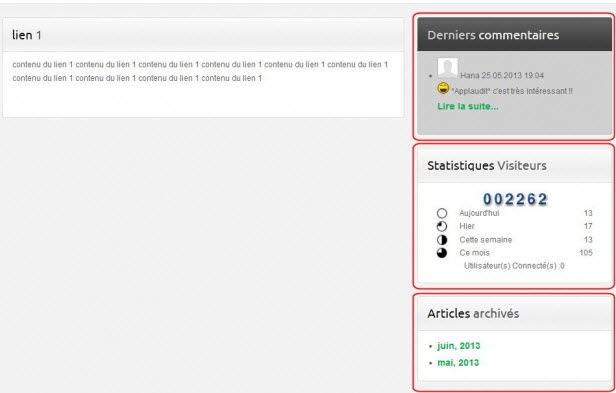Click the 'Derniers commentaires' panel header
This screenshot has width=616, height=393.
click(x=515, y=35)
